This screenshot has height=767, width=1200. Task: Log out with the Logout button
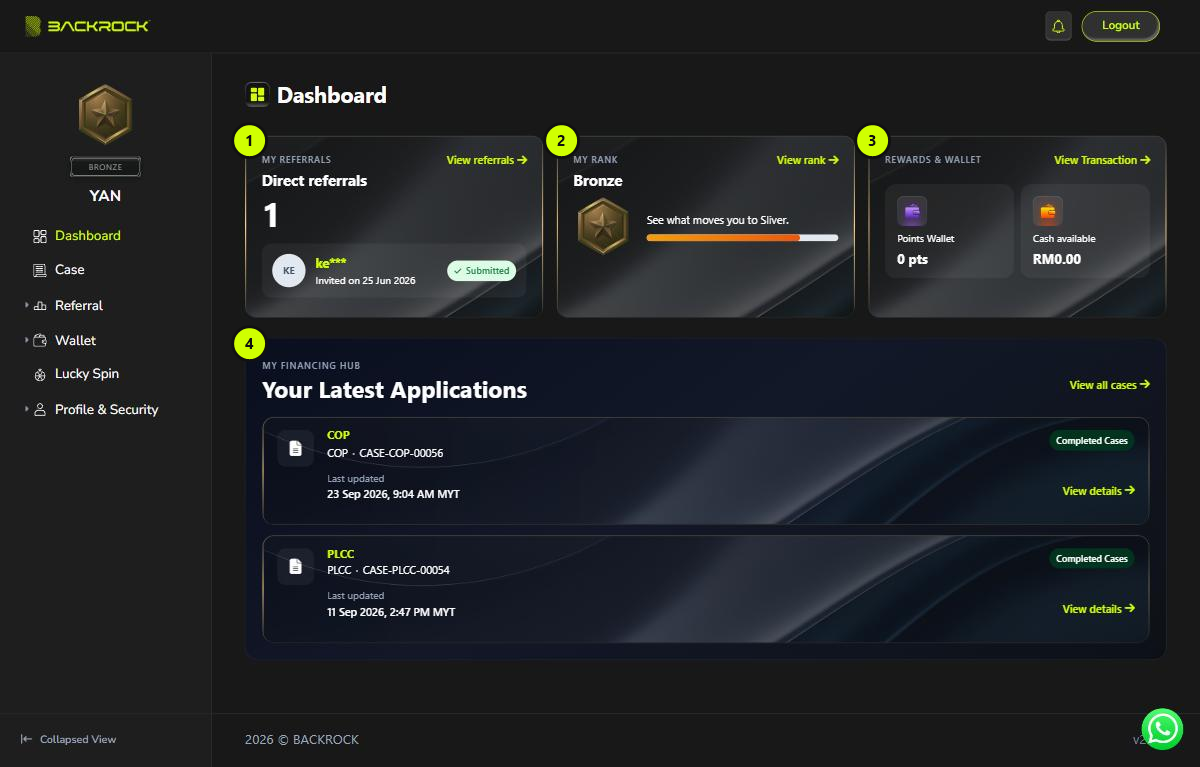pyautogui.click(x=1120, y=26)
